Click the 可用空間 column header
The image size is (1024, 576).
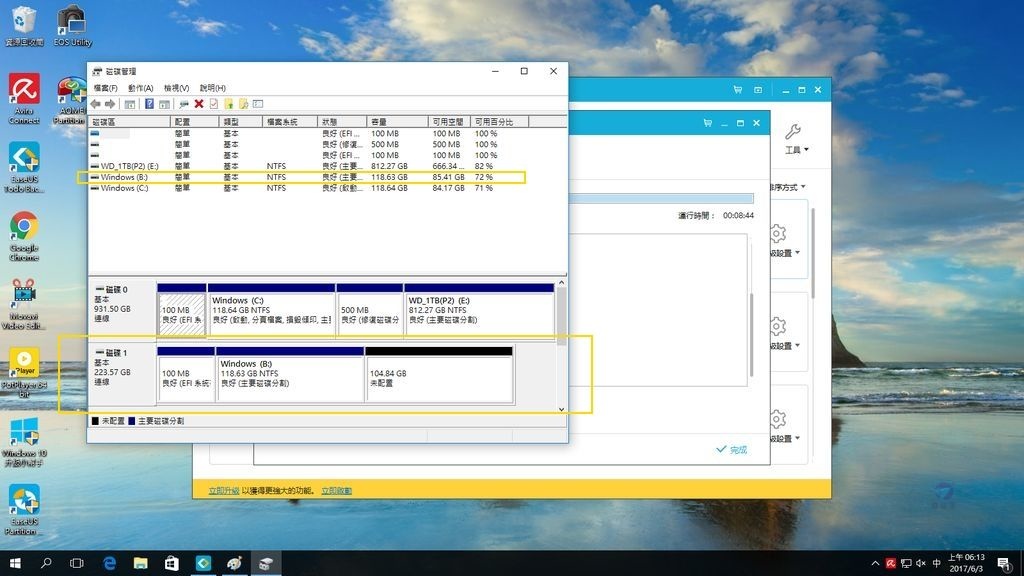pyautogui.click(x=449, y=122)
